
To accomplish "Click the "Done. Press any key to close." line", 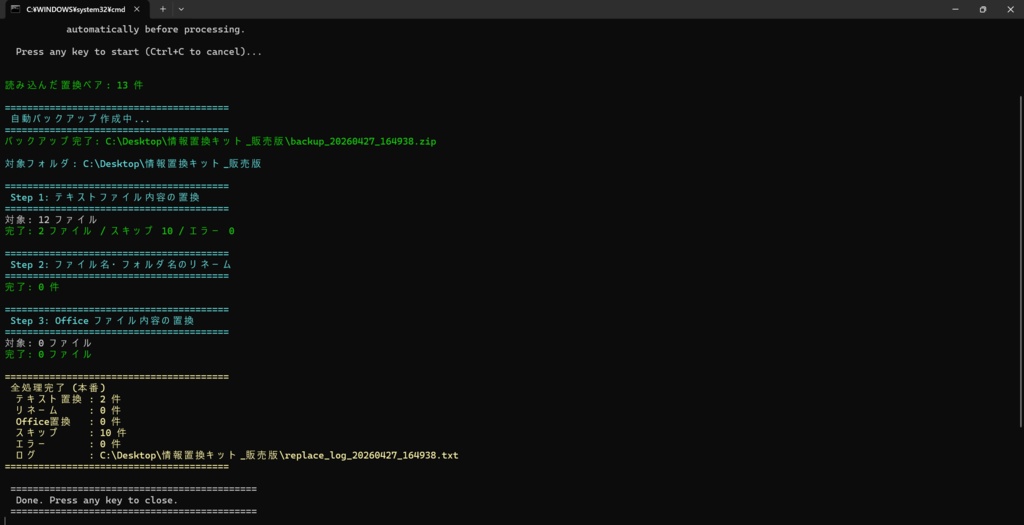I will pyautogui.click(x=97, y=500).
